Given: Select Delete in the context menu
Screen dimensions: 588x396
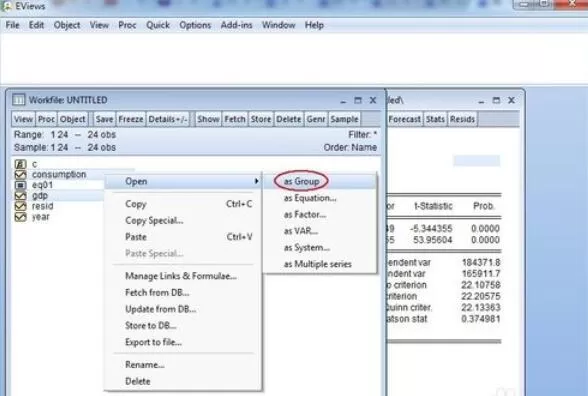Looking at the screenshot, I should point(183,381).
